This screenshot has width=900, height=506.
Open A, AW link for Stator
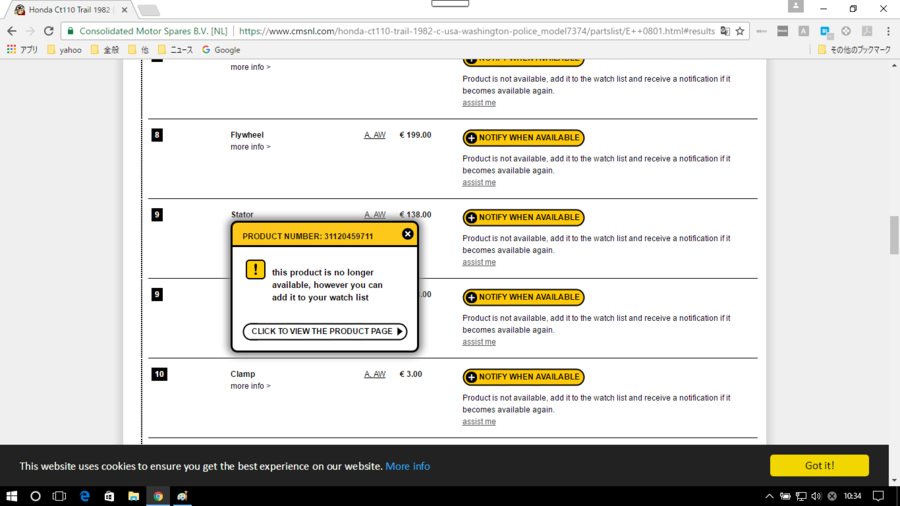(x=375, y=215)
